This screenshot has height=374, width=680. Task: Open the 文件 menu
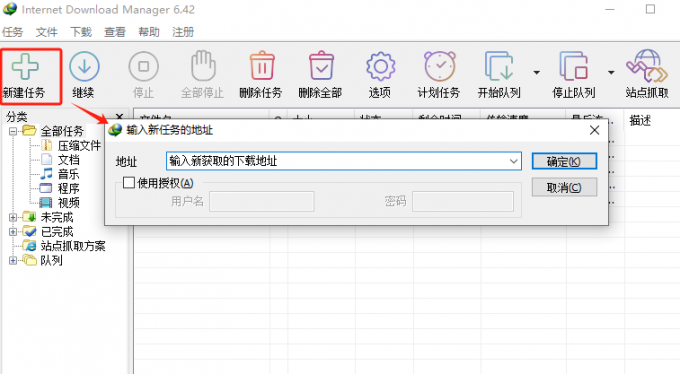click(46, 32)
